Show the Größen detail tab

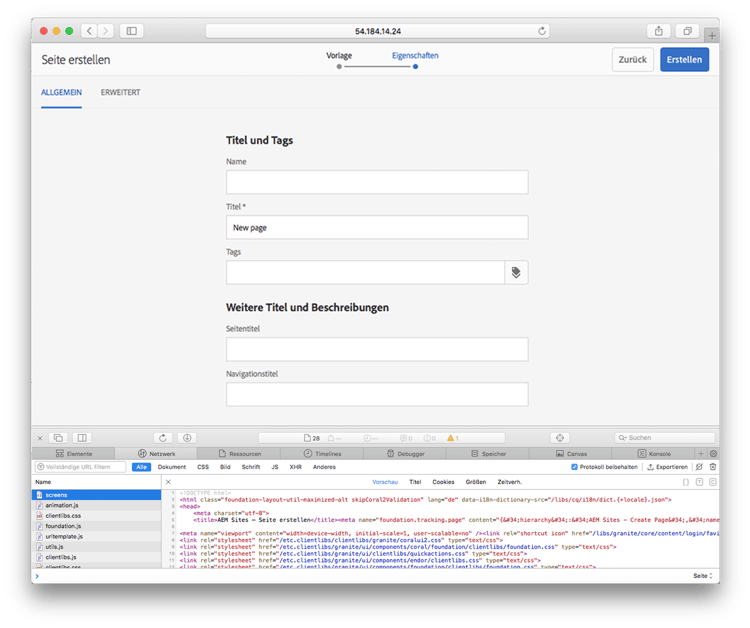tap(476, 482)
